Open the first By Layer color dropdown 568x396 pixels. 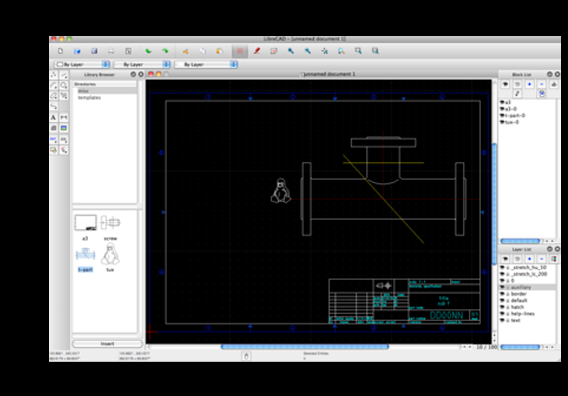82,64
